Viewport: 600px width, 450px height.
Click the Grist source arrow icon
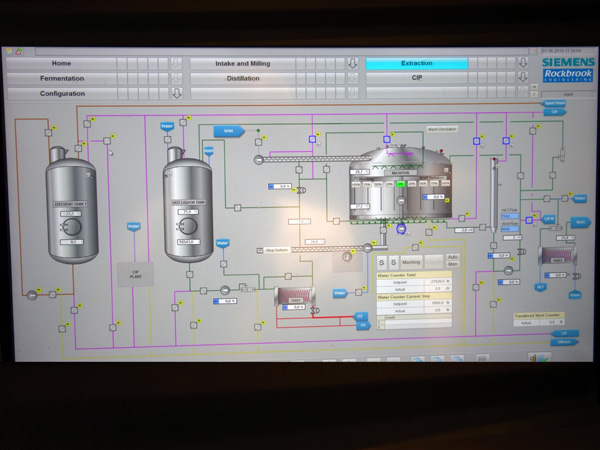click(x=228, y=131)
